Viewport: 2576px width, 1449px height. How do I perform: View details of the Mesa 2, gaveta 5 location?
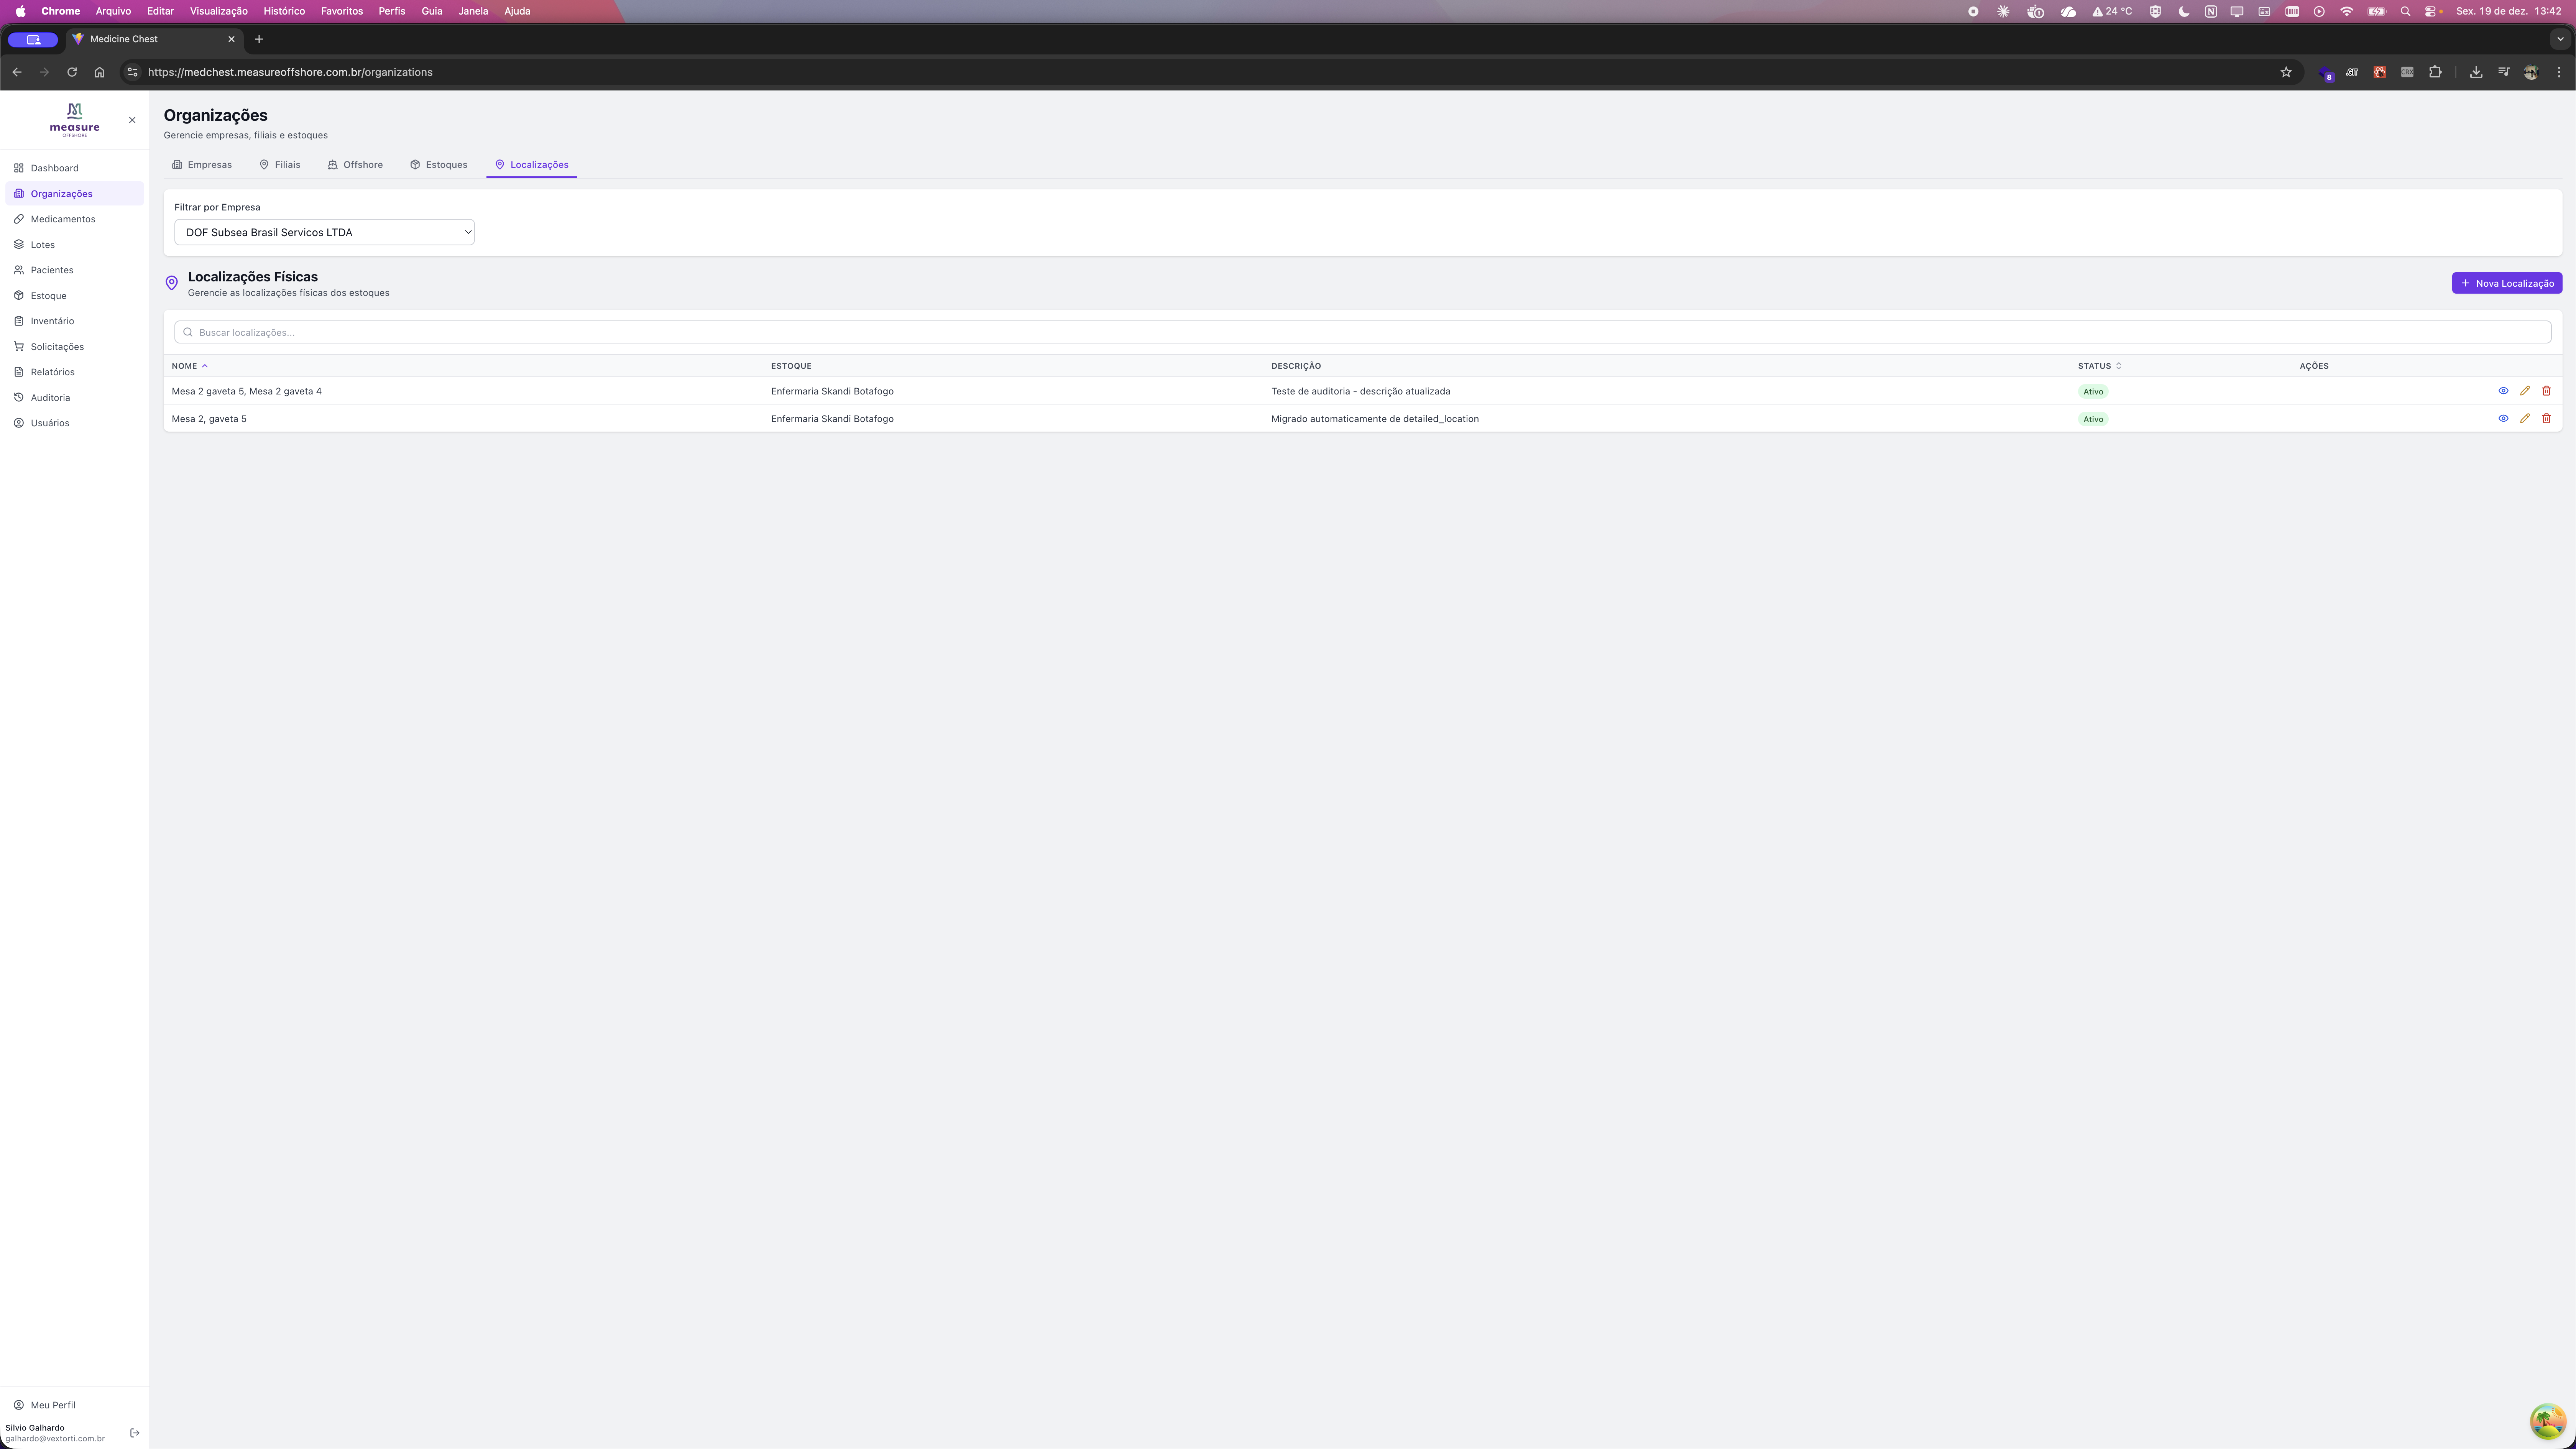2503,418
